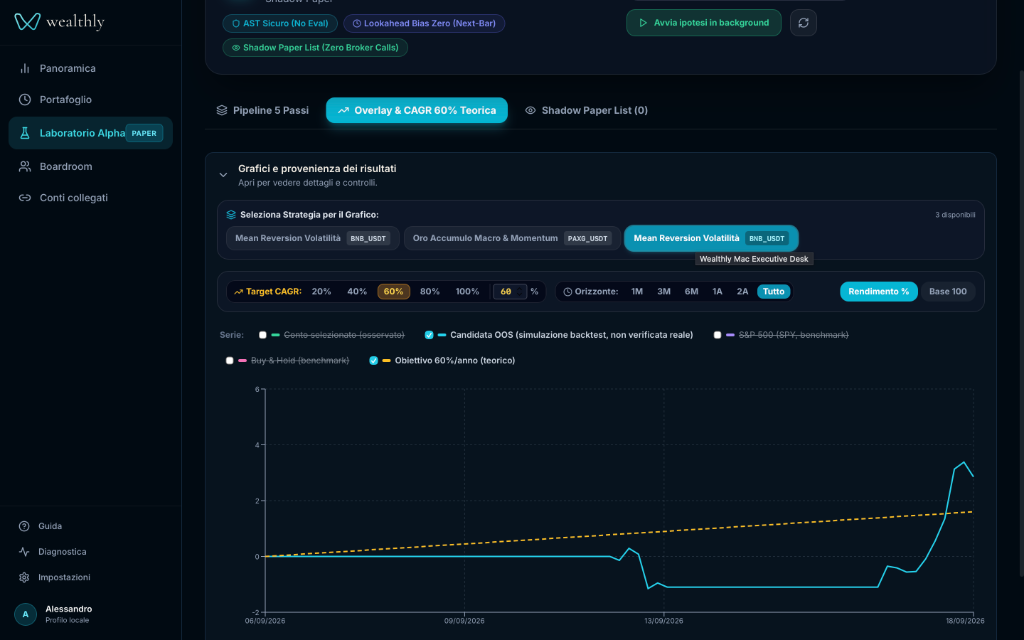Set Orizzonte to 1A

click(718, 291)
